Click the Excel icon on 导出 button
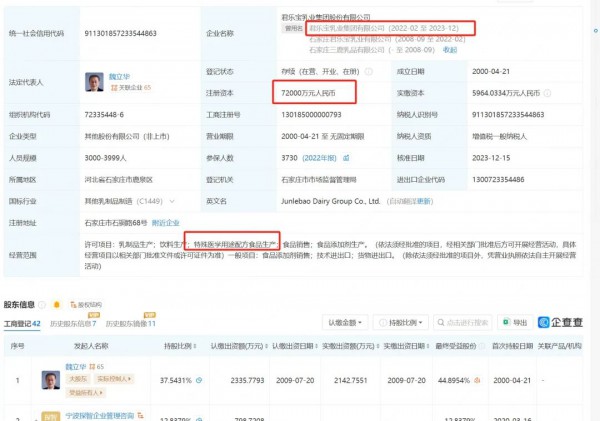 (x=506, y=322)
